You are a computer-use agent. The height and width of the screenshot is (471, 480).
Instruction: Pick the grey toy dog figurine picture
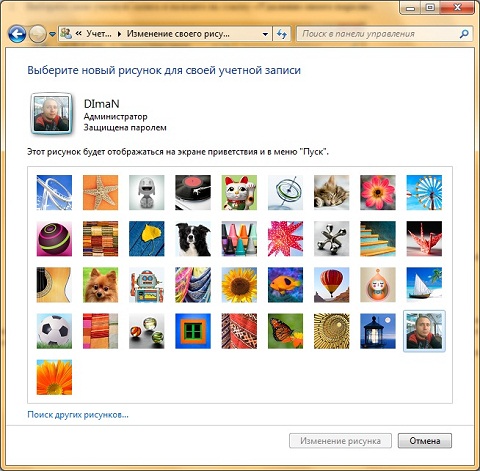(147, 192)
